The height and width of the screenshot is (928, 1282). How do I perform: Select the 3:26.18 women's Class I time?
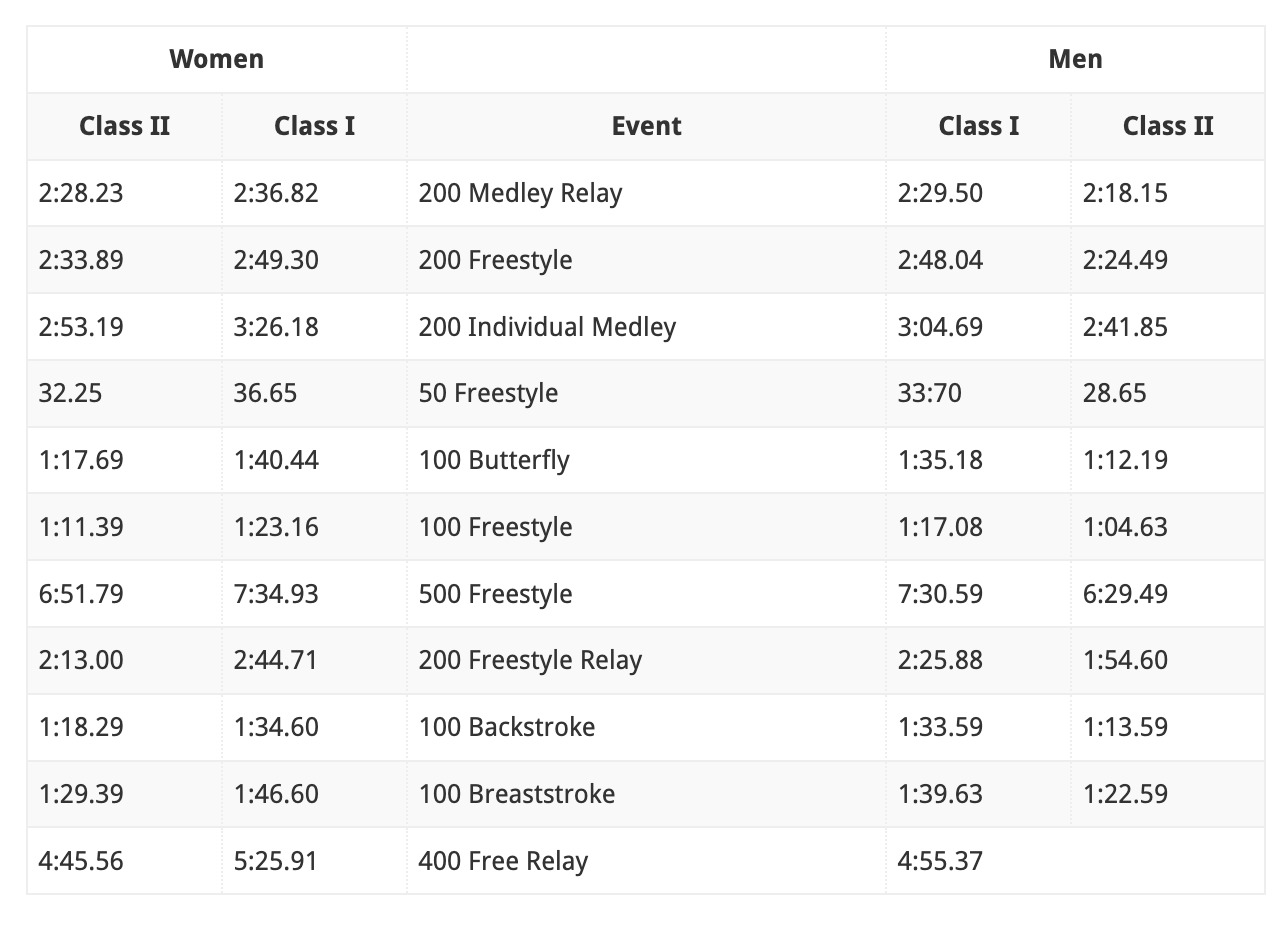pyautogui.click(x=276, y=327)
